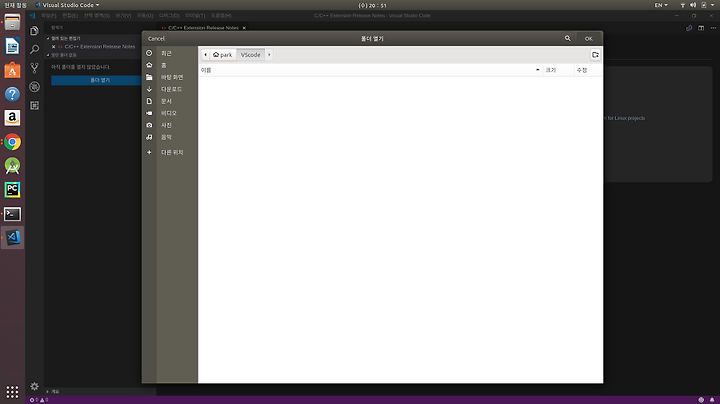
Task: Launch Google Chrome from dock
Action: pyautogui.click(x=12, y=142)
